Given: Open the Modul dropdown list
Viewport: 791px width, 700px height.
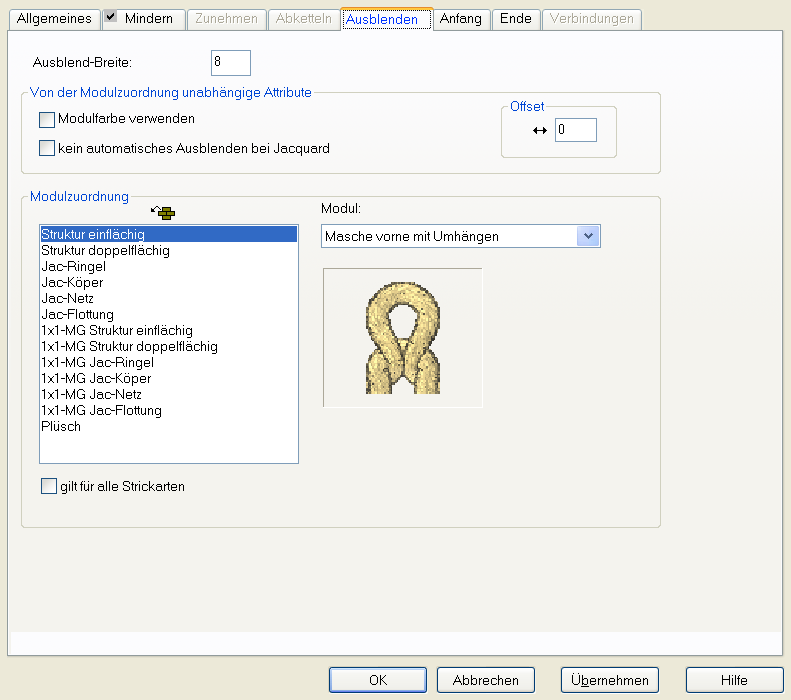Looking at the screenshot, I should [588, 236].
